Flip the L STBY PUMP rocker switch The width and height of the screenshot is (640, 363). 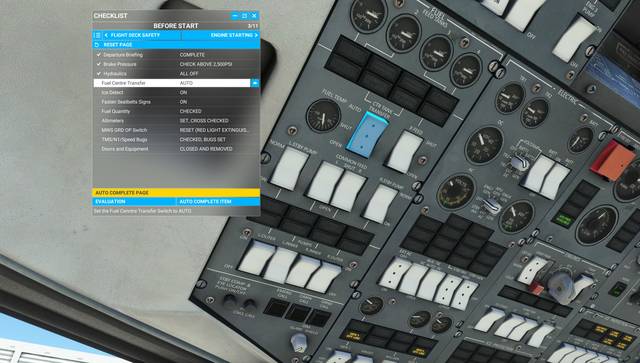click(289, 168)
